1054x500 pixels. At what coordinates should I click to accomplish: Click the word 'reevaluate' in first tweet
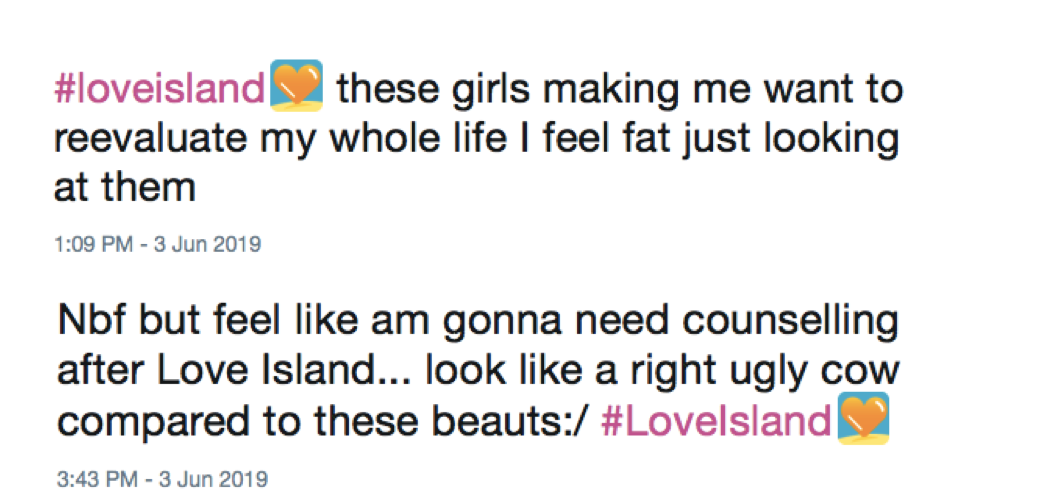click(143, 139)
